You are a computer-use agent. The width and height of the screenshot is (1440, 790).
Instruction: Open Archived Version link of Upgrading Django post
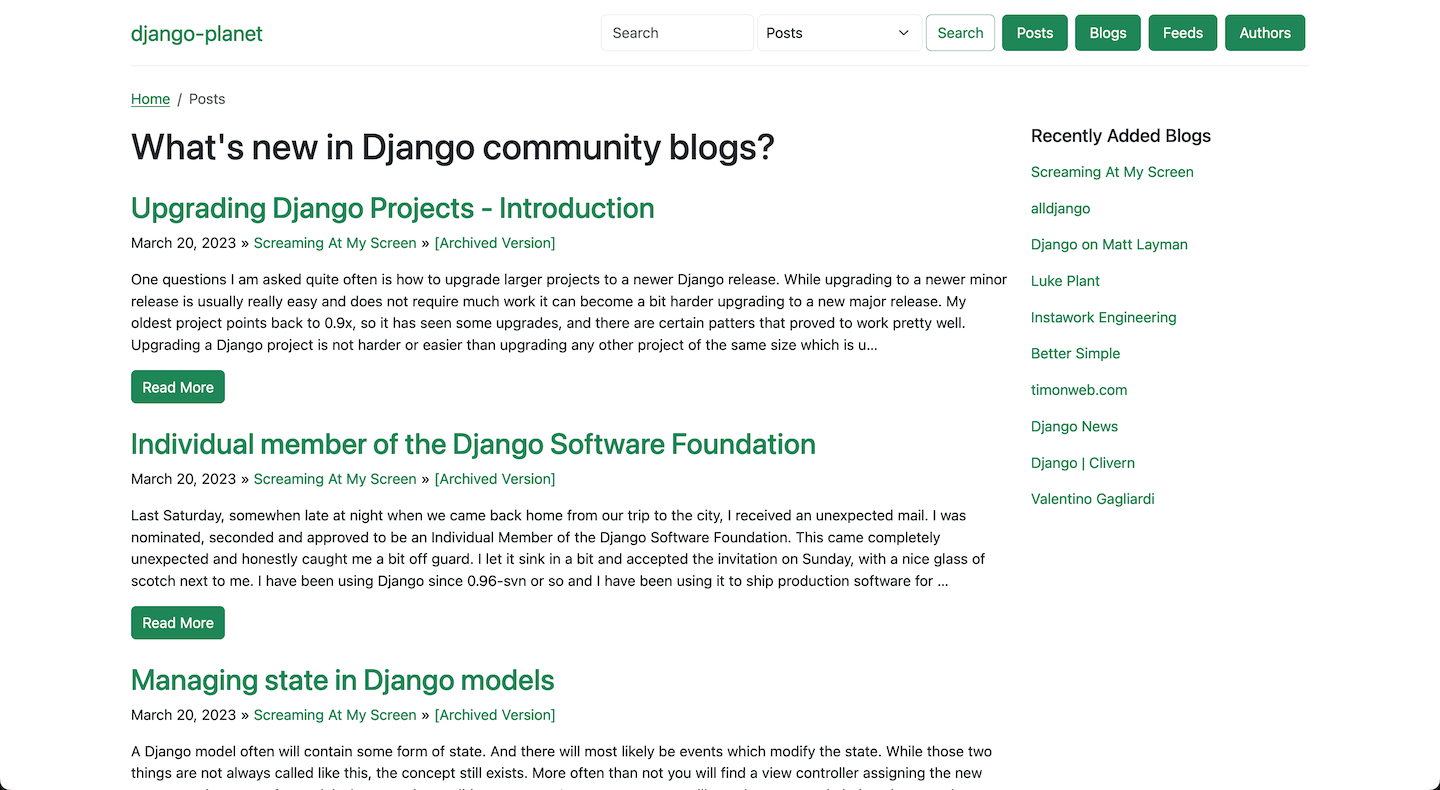point(494,243)
